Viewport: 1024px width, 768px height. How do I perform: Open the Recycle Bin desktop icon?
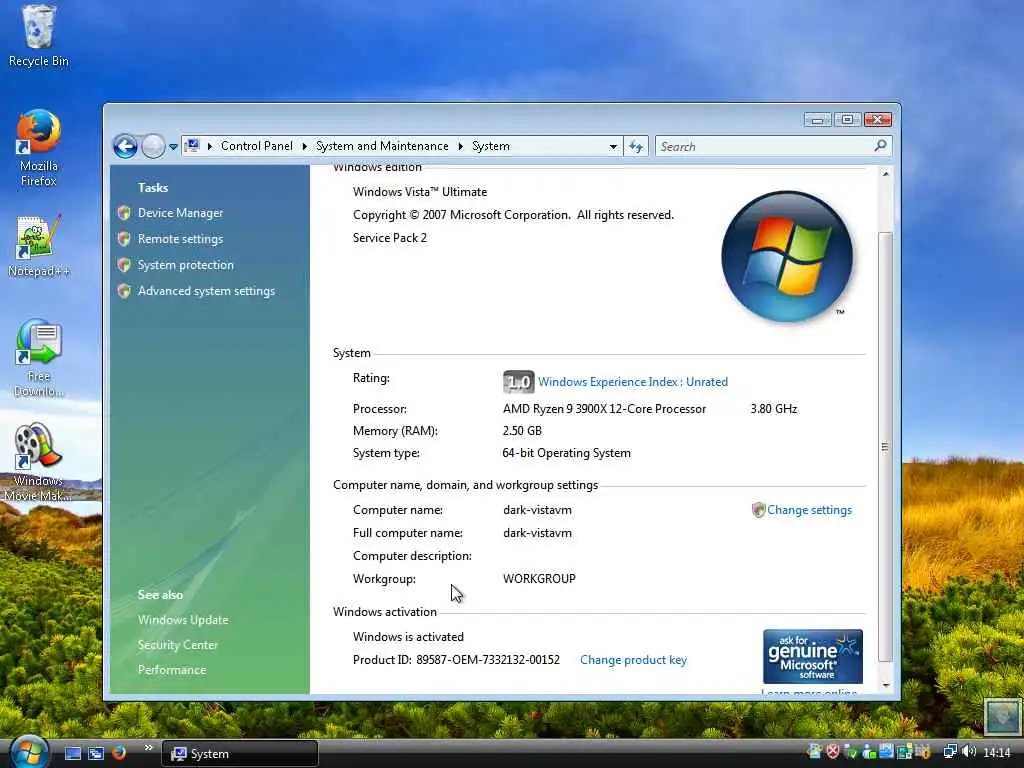tap(39, 36)
